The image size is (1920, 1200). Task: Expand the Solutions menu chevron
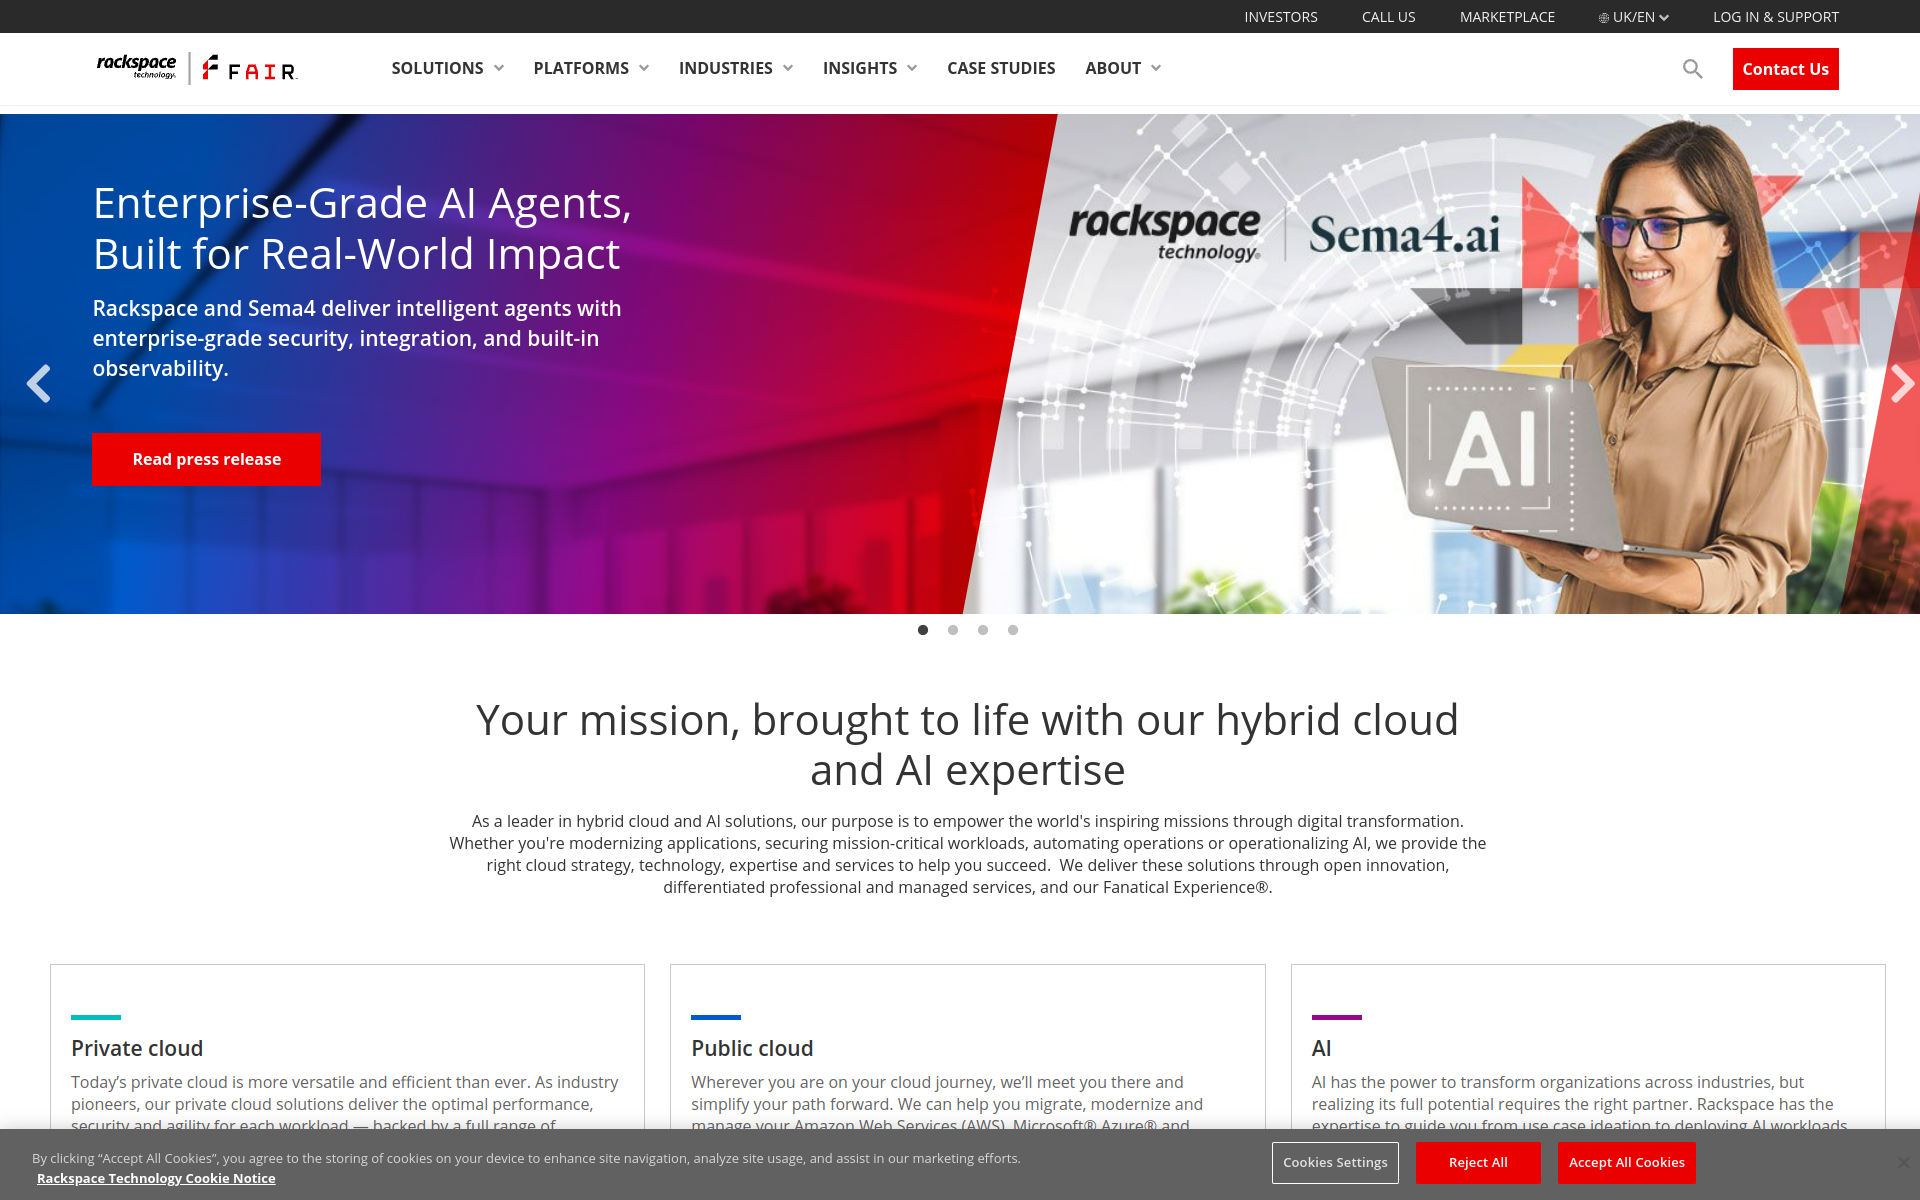pyautogui.click(x=499, y=68)
